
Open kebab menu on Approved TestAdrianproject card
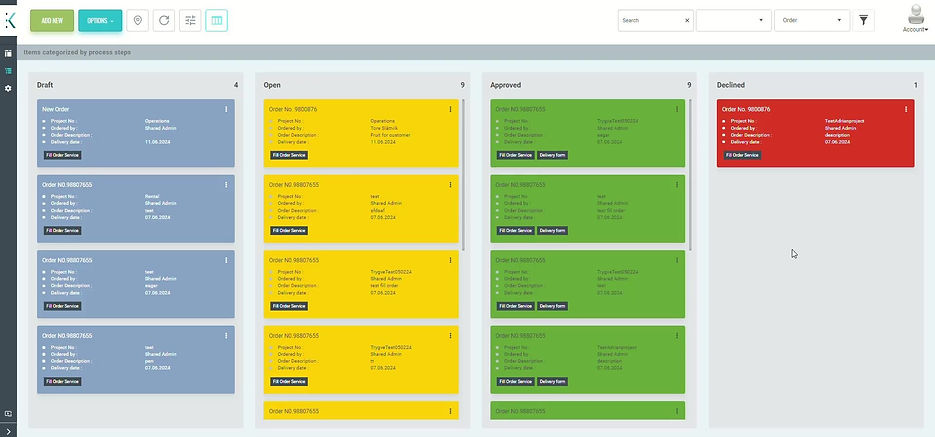(x=677, y=336)
